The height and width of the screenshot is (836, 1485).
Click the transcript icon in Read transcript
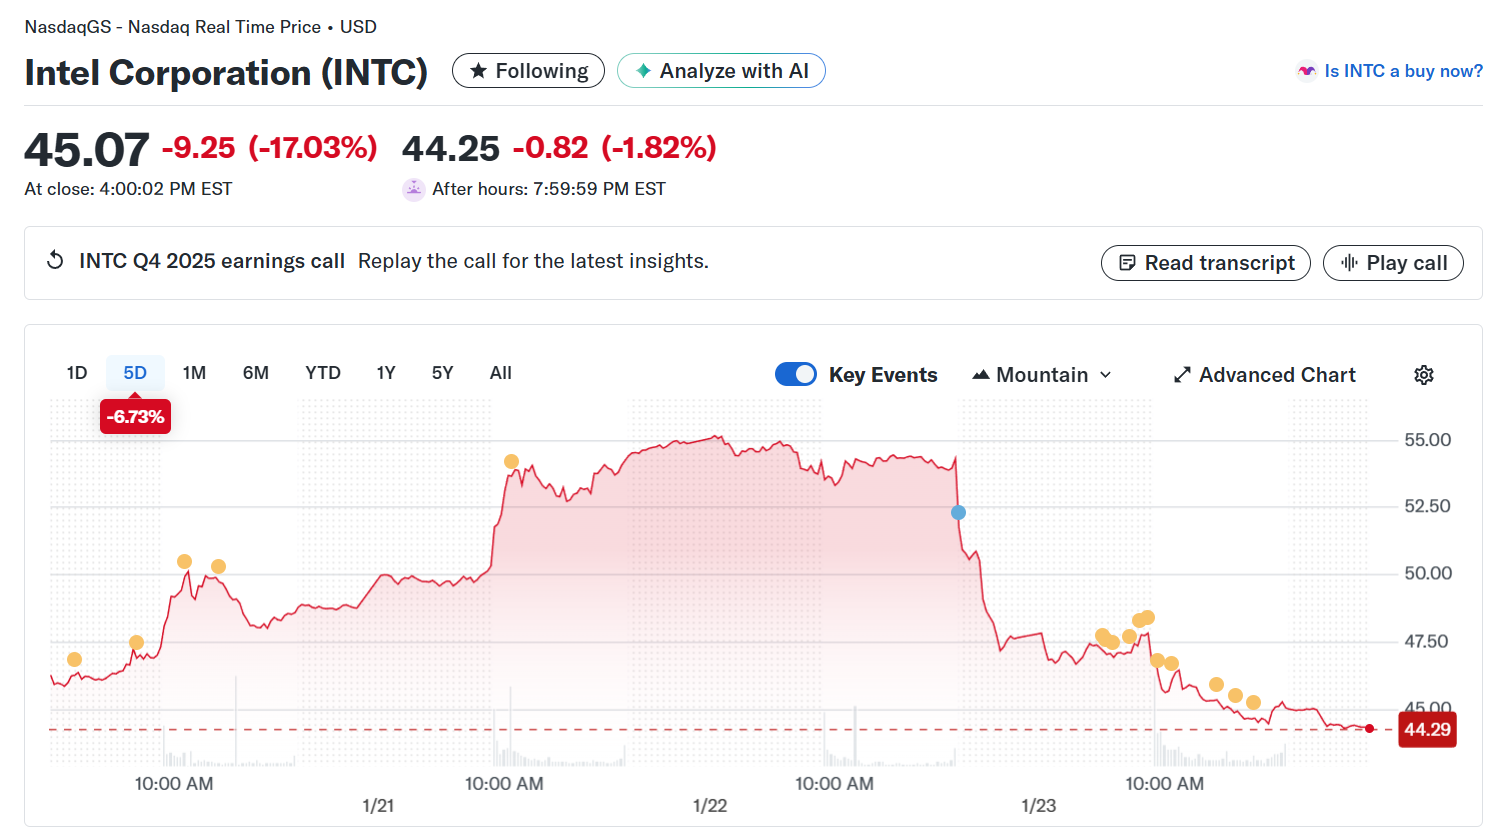point(1127,263)
